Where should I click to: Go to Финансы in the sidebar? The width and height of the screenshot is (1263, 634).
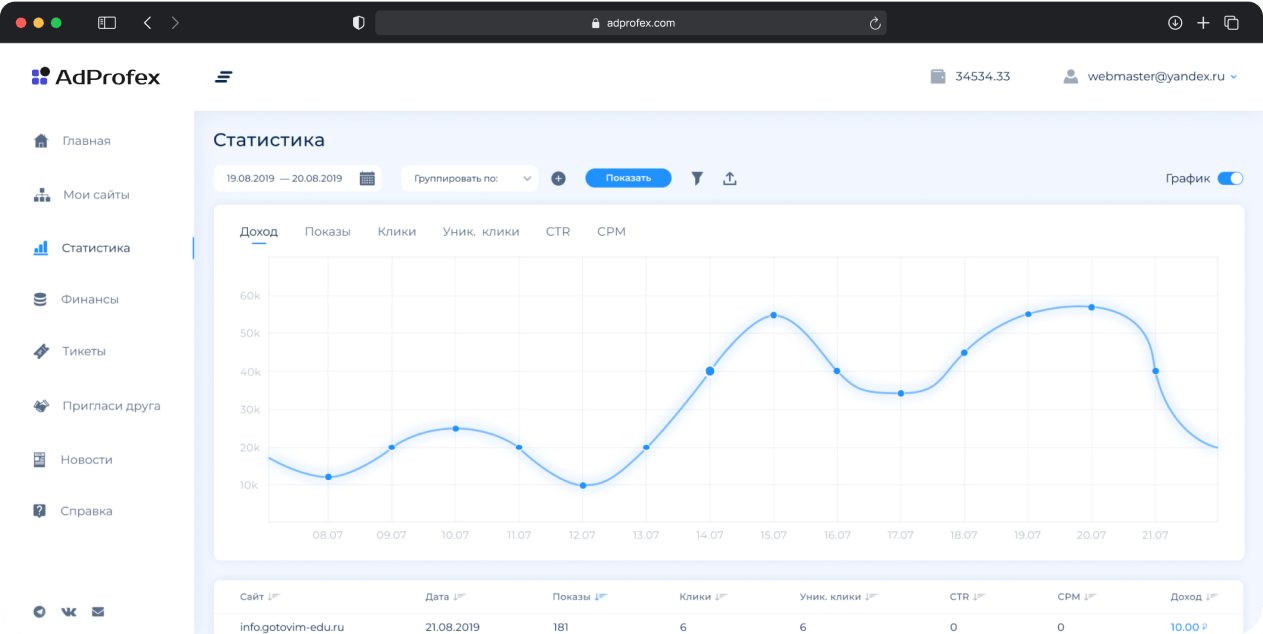coord(89,299)
